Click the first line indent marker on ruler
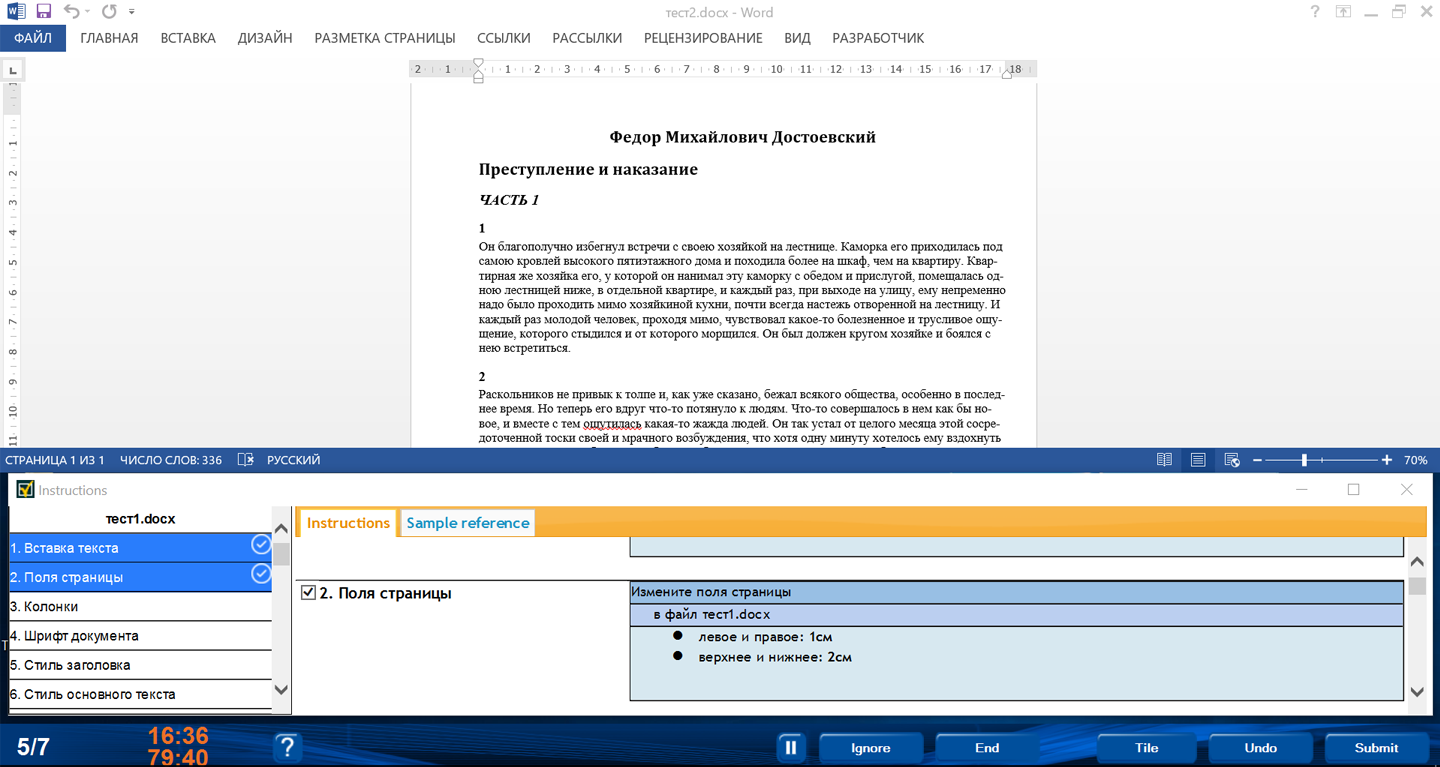Image resolution: width=1440 pixels, height=767 pixels. coord(478,63)
